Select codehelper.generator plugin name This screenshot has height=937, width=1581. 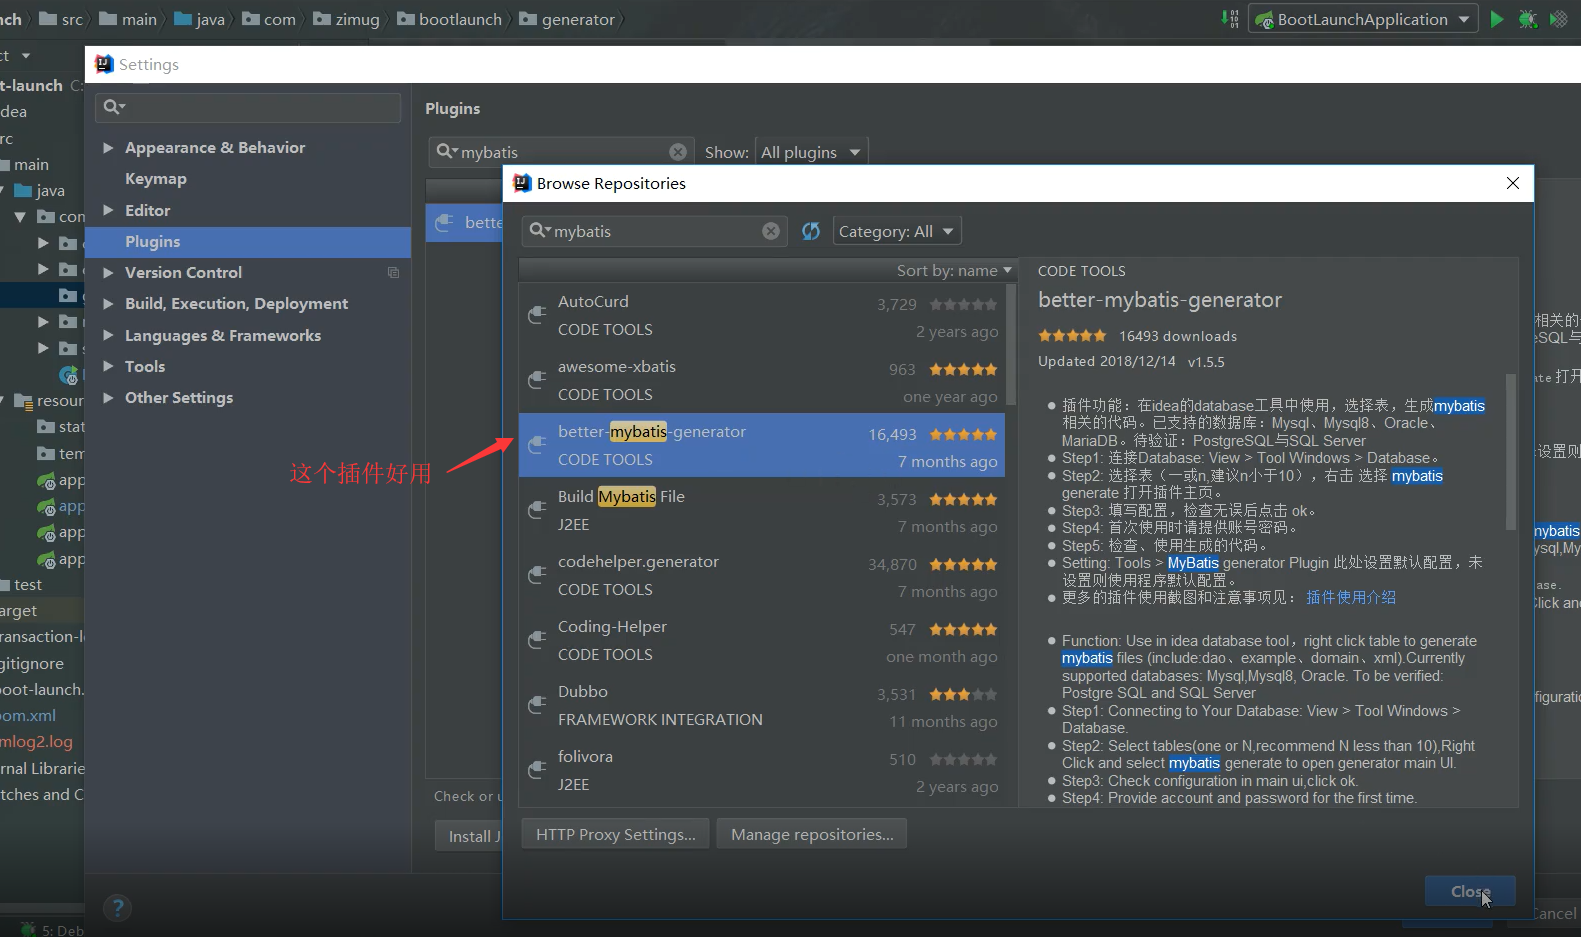638,561
